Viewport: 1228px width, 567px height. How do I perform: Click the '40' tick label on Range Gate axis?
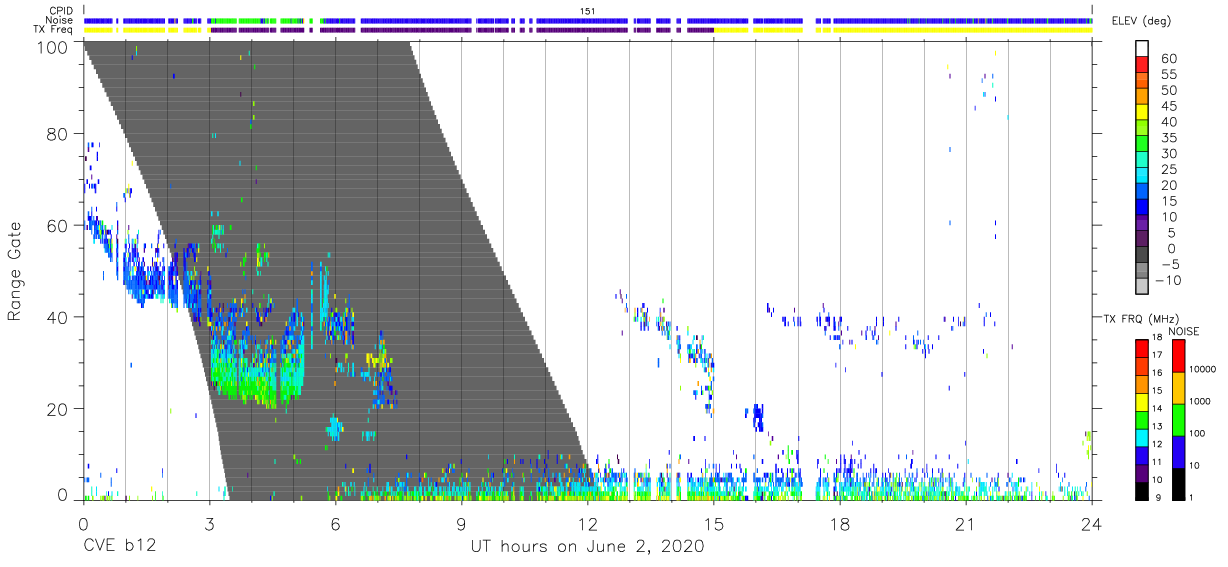[x=58, y=317]
